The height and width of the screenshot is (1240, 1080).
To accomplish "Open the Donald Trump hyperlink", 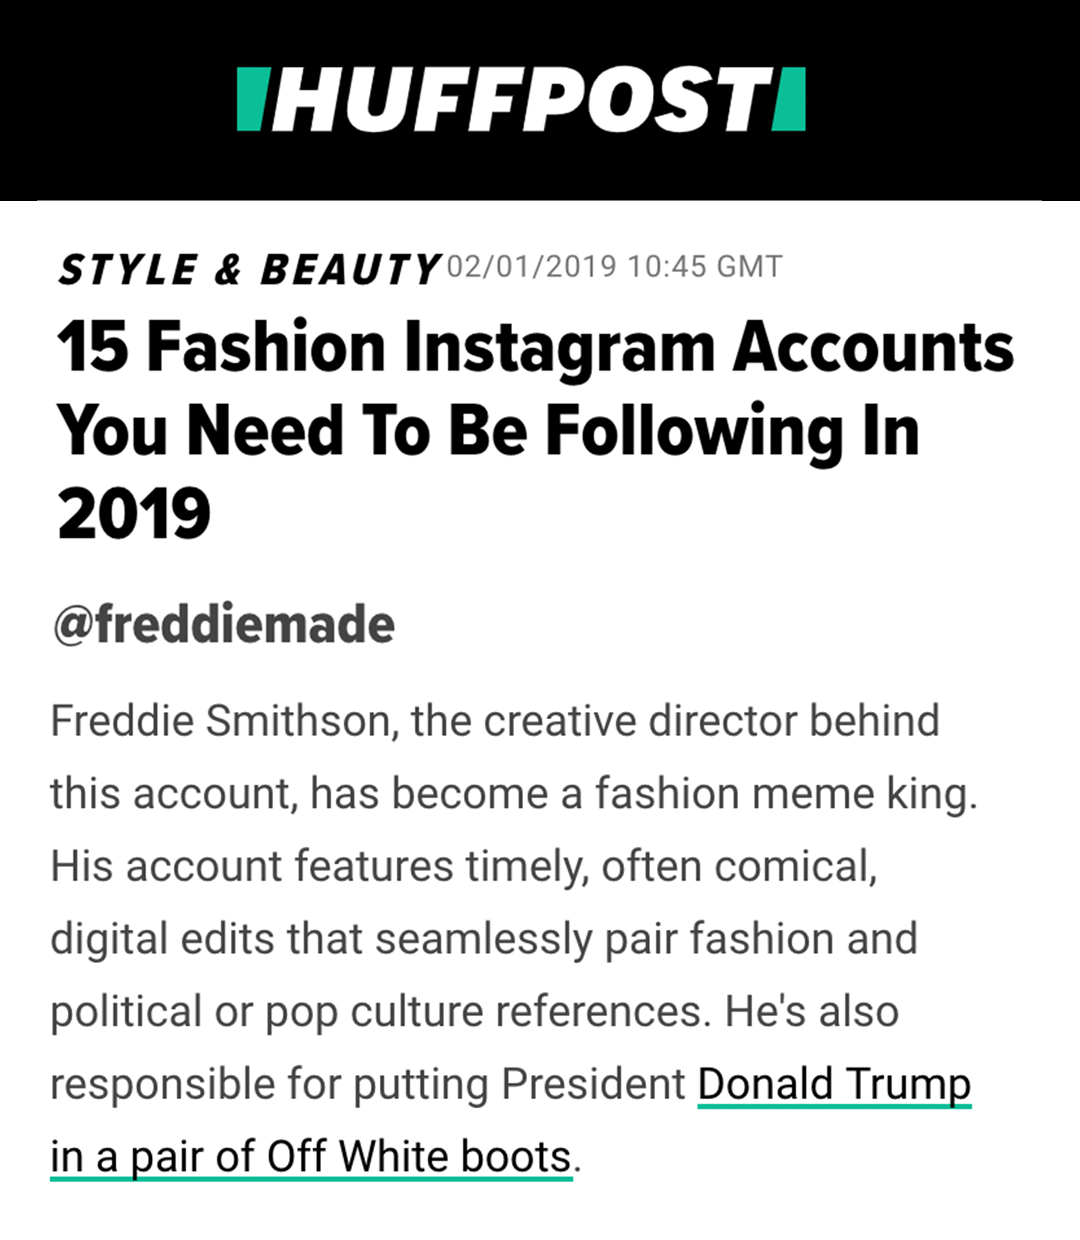I will coord(834,1084).
